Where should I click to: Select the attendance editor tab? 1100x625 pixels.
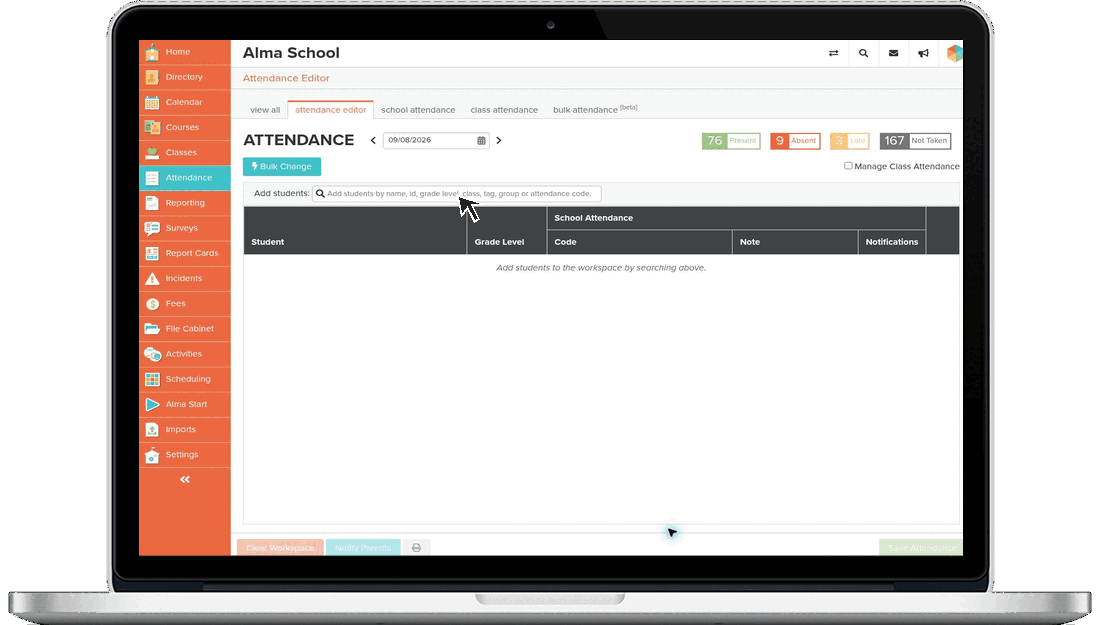[330, 110]
